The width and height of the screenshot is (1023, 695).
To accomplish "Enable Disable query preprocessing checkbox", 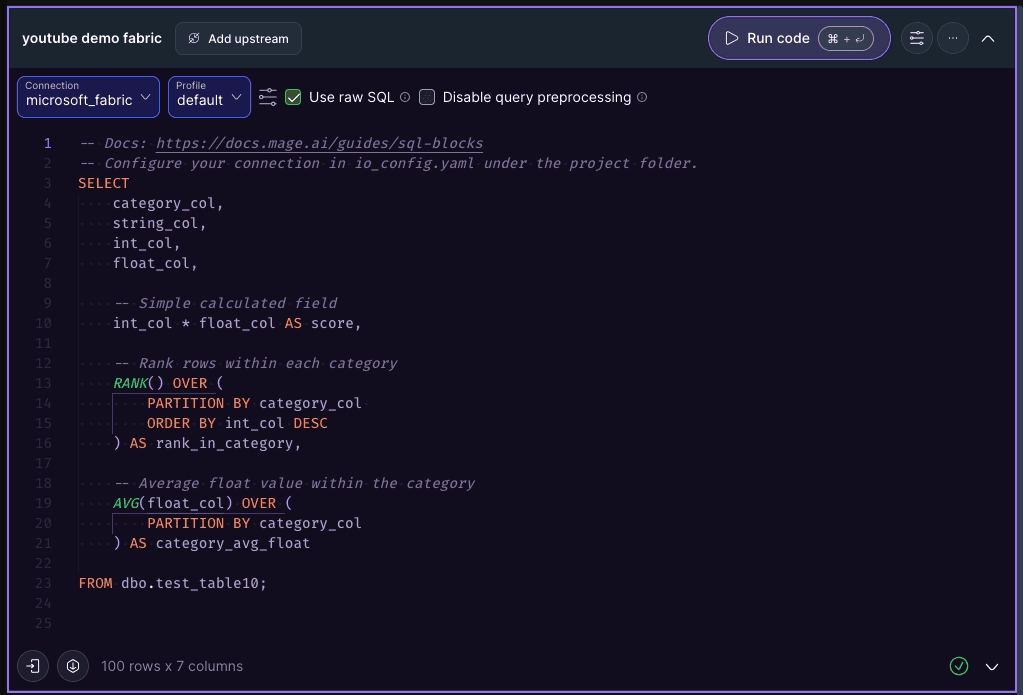I will [x=427, y=97].
